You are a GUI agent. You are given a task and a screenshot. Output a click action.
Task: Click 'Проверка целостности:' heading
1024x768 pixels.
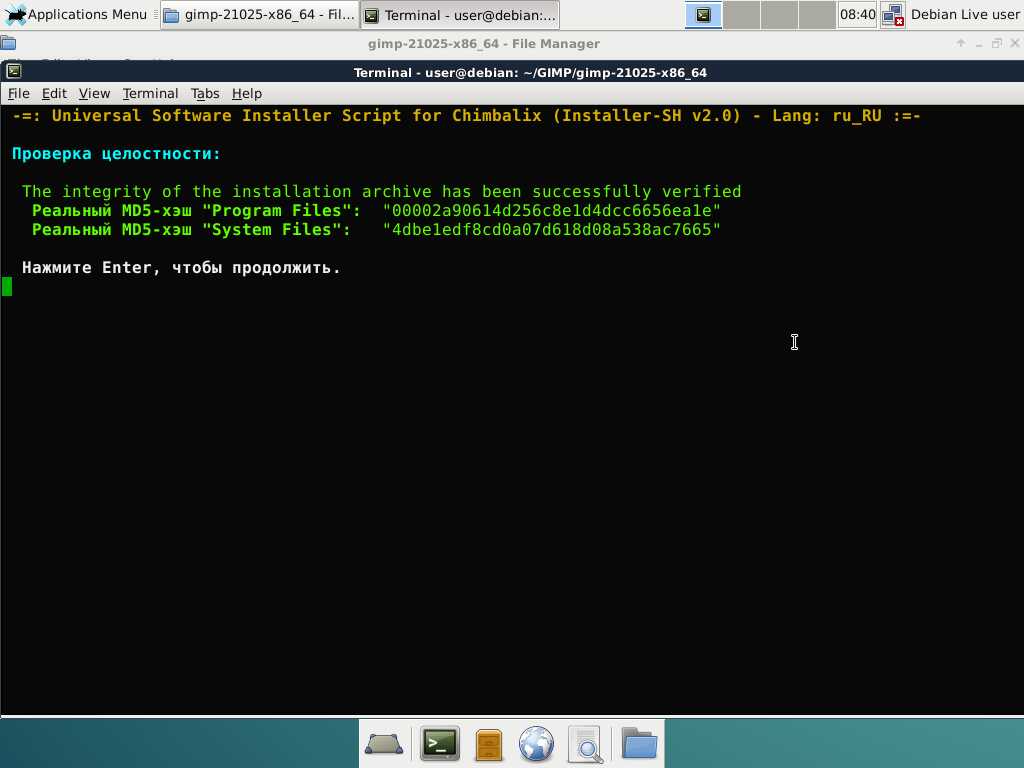(116, 153)
